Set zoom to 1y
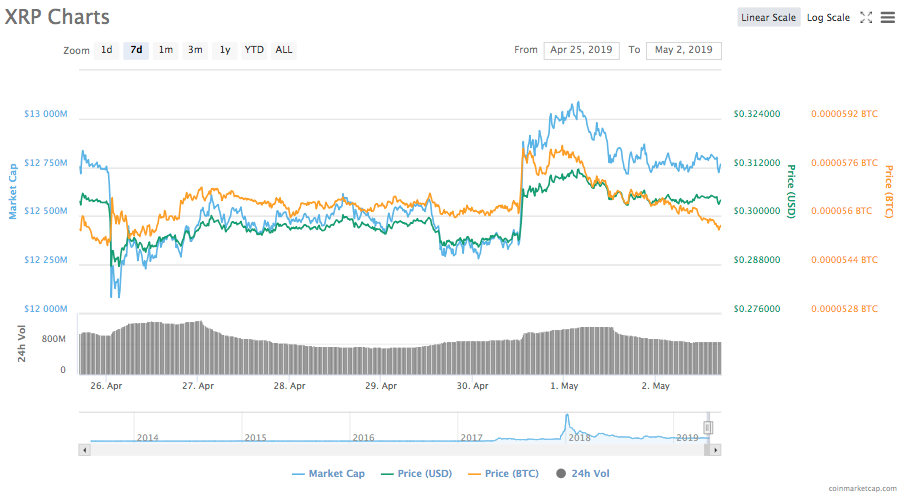The width and height of the screenshot is (906, 494). (x=225, y=50)
